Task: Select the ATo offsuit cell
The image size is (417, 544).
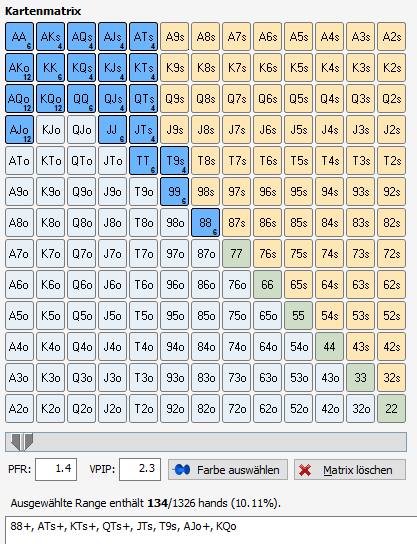Action: (19, 161)
